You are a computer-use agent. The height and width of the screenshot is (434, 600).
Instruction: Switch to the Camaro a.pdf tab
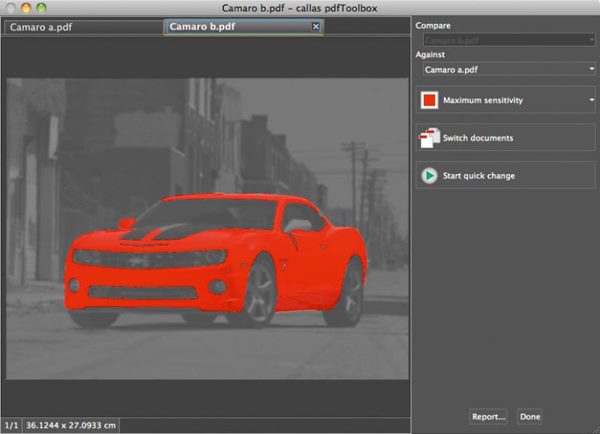tap(83, 27)
